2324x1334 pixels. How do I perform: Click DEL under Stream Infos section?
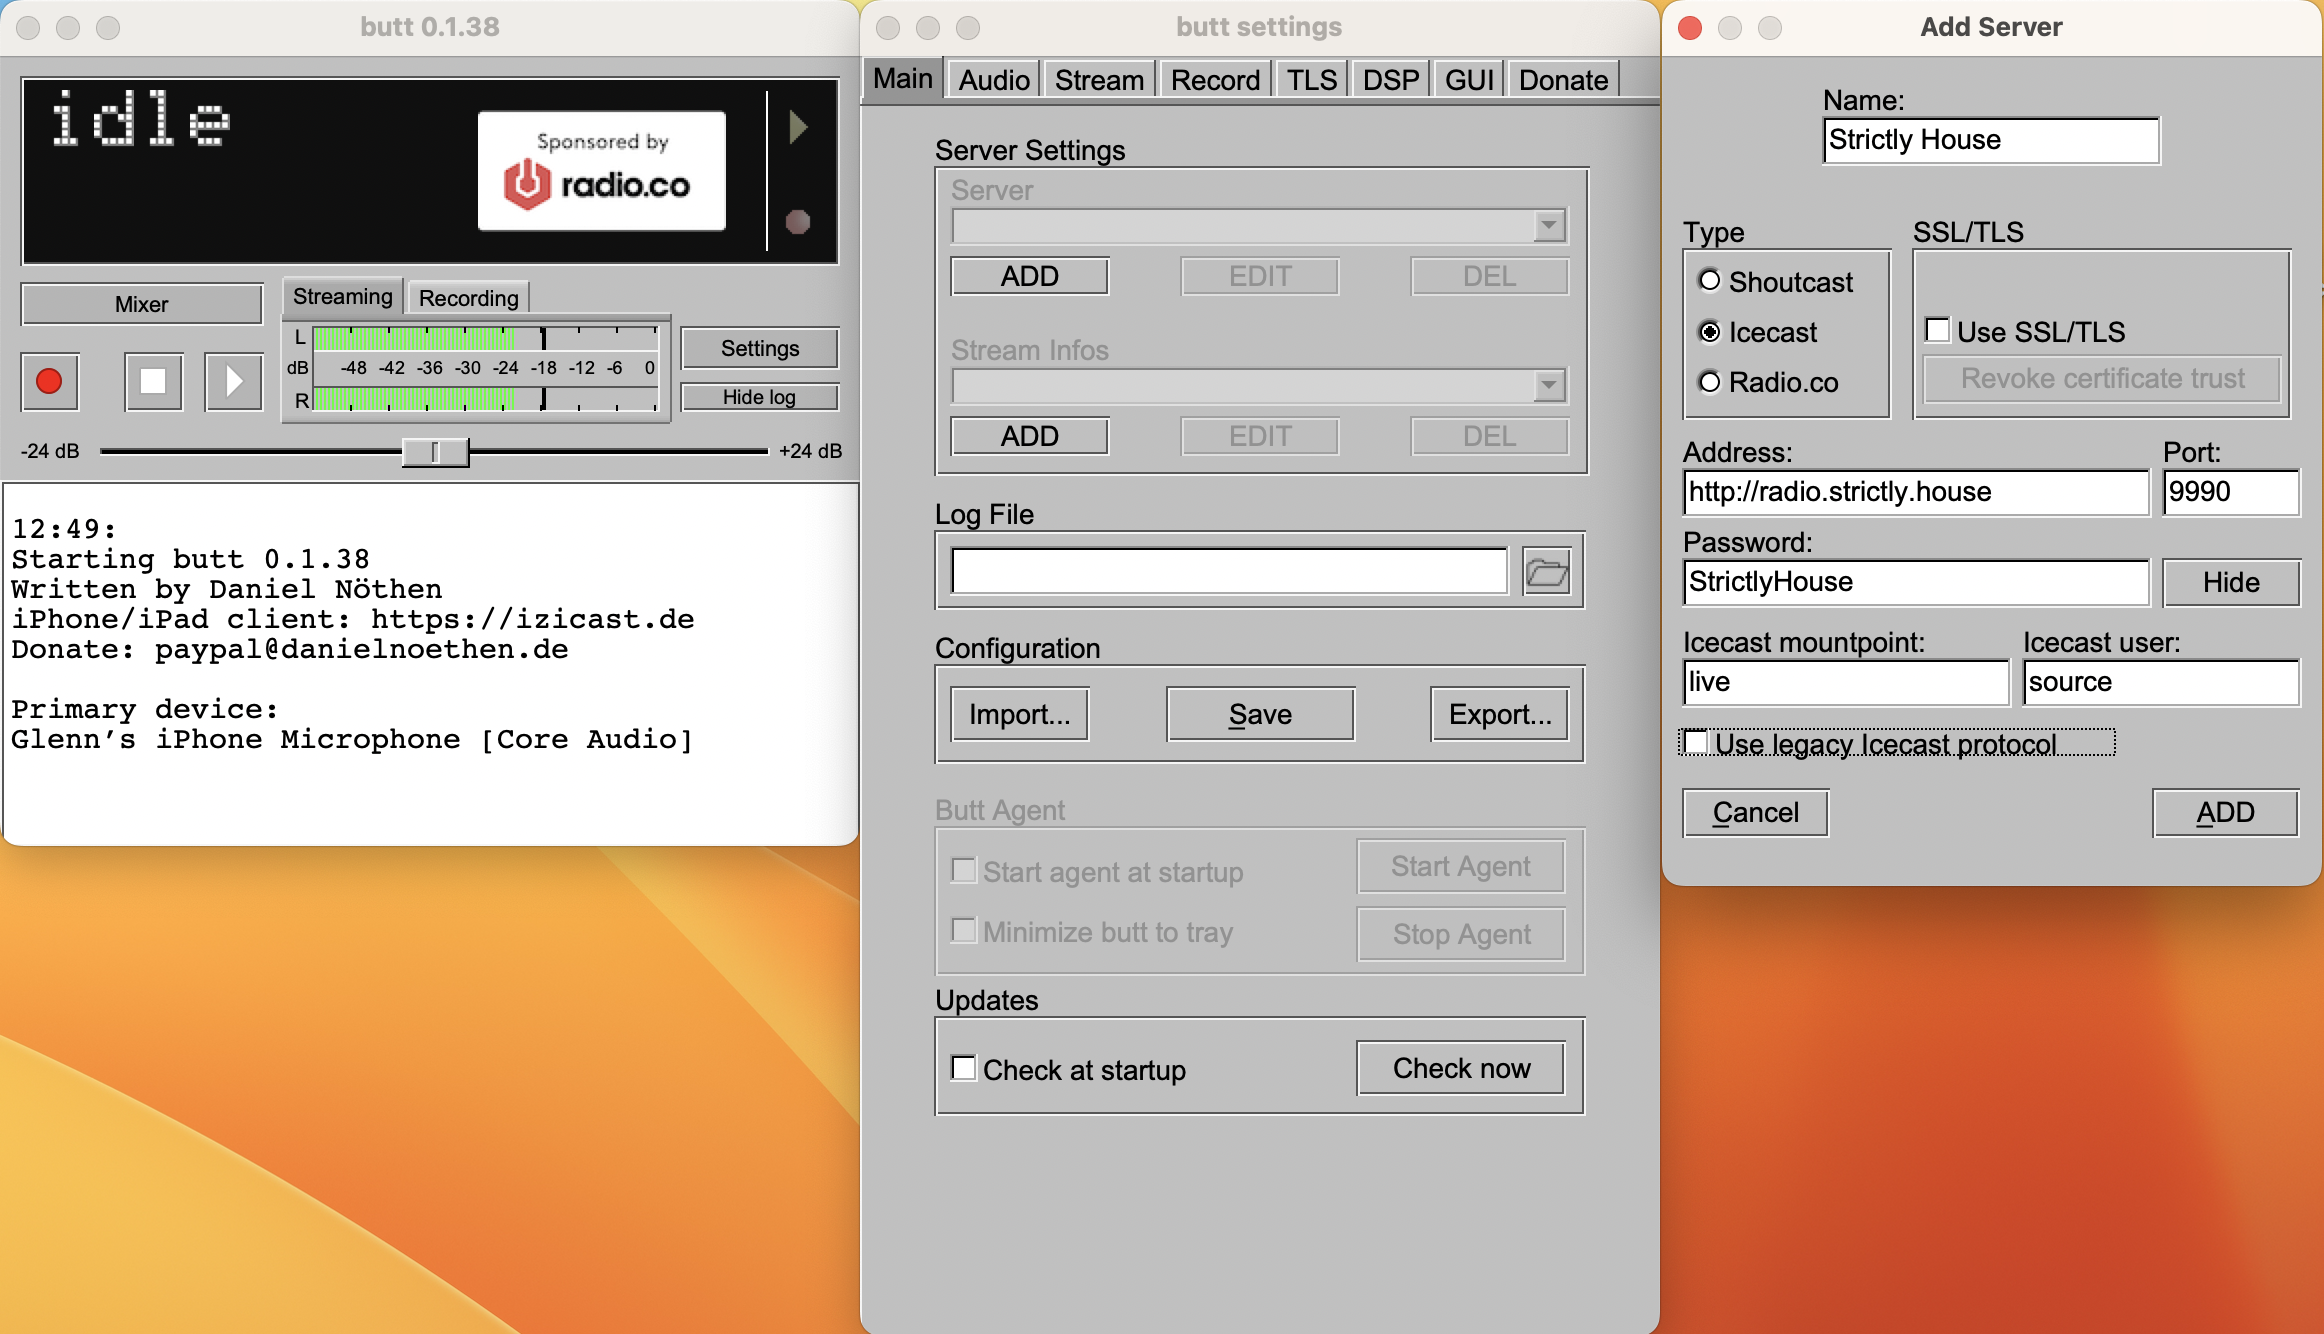pos(1490,436)
